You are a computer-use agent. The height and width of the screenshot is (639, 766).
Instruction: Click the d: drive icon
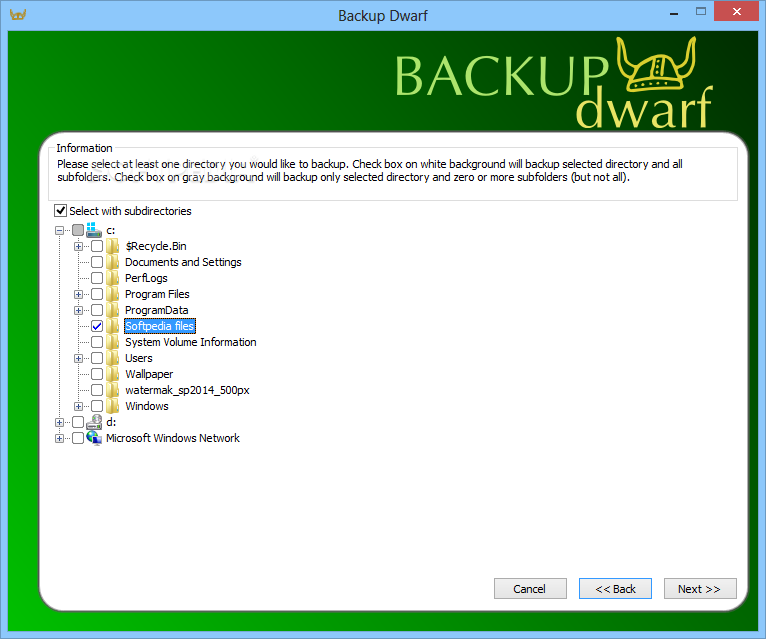point(94,422)
